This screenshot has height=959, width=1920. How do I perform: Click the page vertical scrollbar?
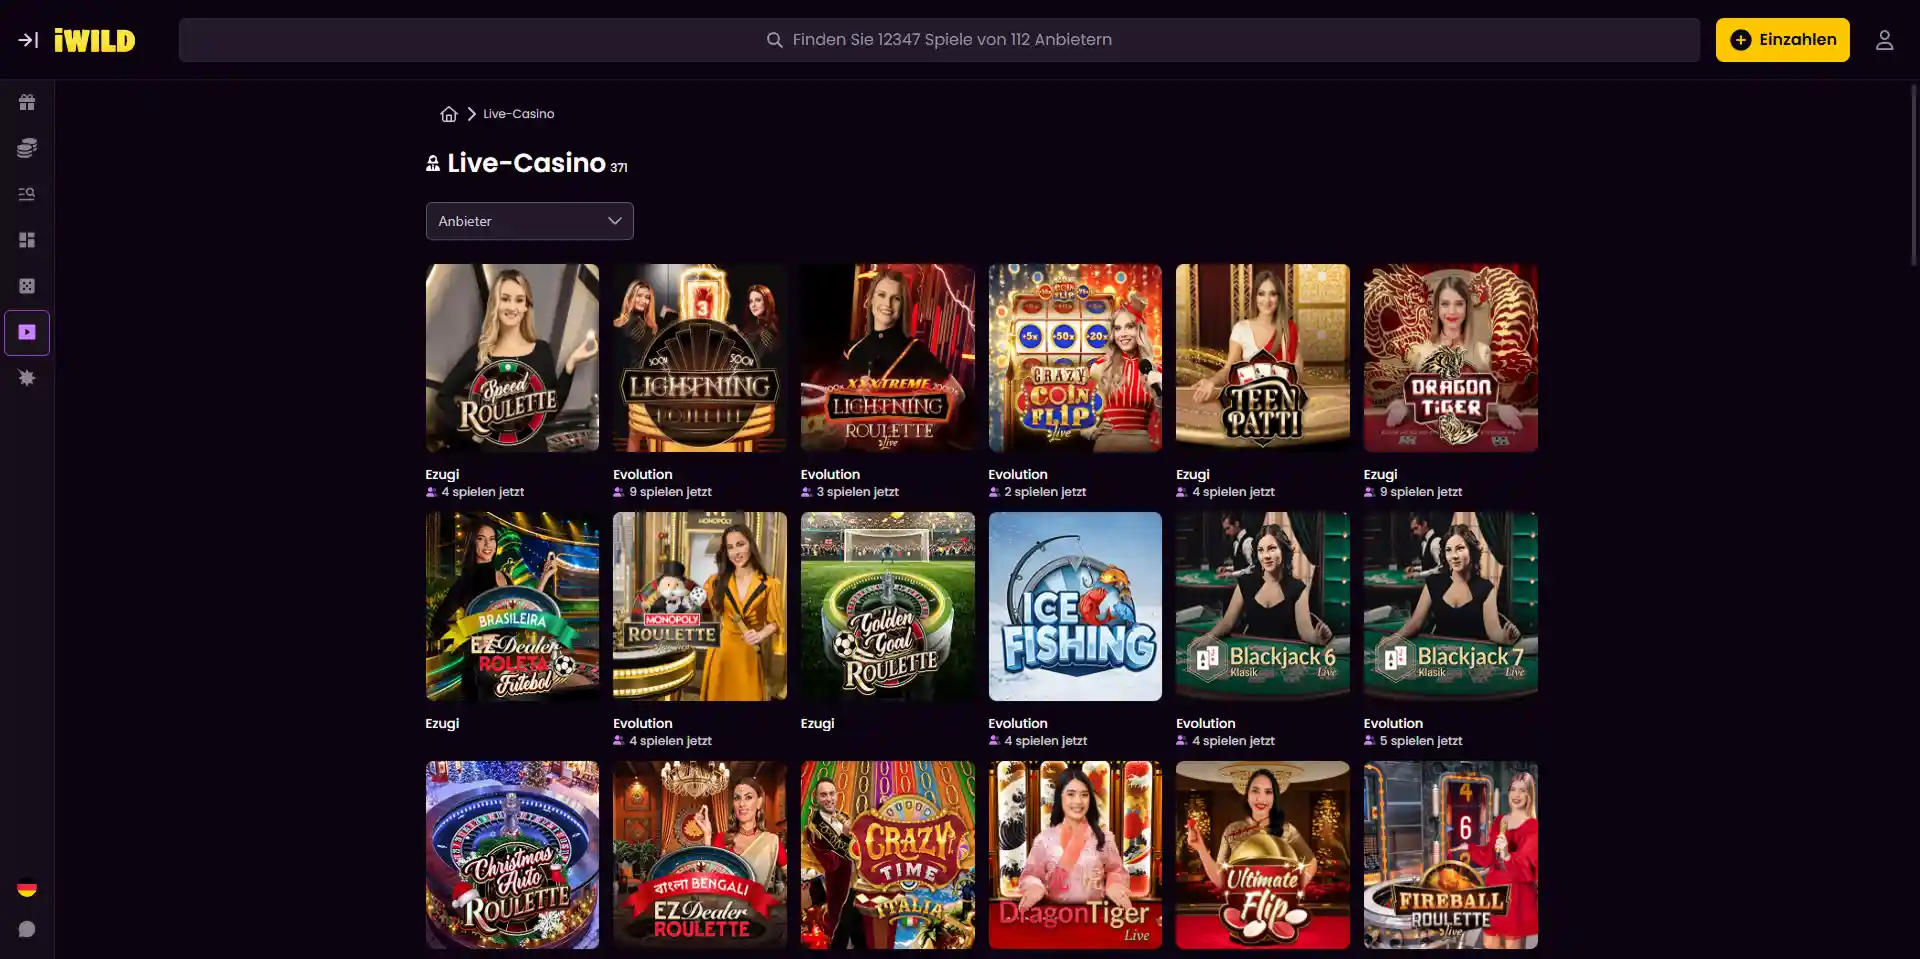[1914, 175]
